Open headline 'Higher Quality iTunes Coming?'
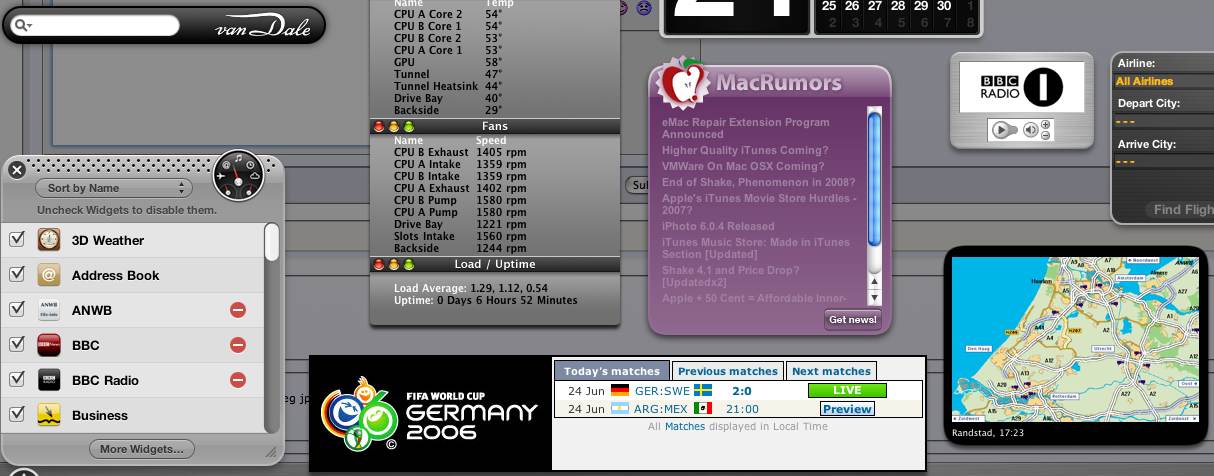Viewport: 1214px width, 476px height. 746,151
